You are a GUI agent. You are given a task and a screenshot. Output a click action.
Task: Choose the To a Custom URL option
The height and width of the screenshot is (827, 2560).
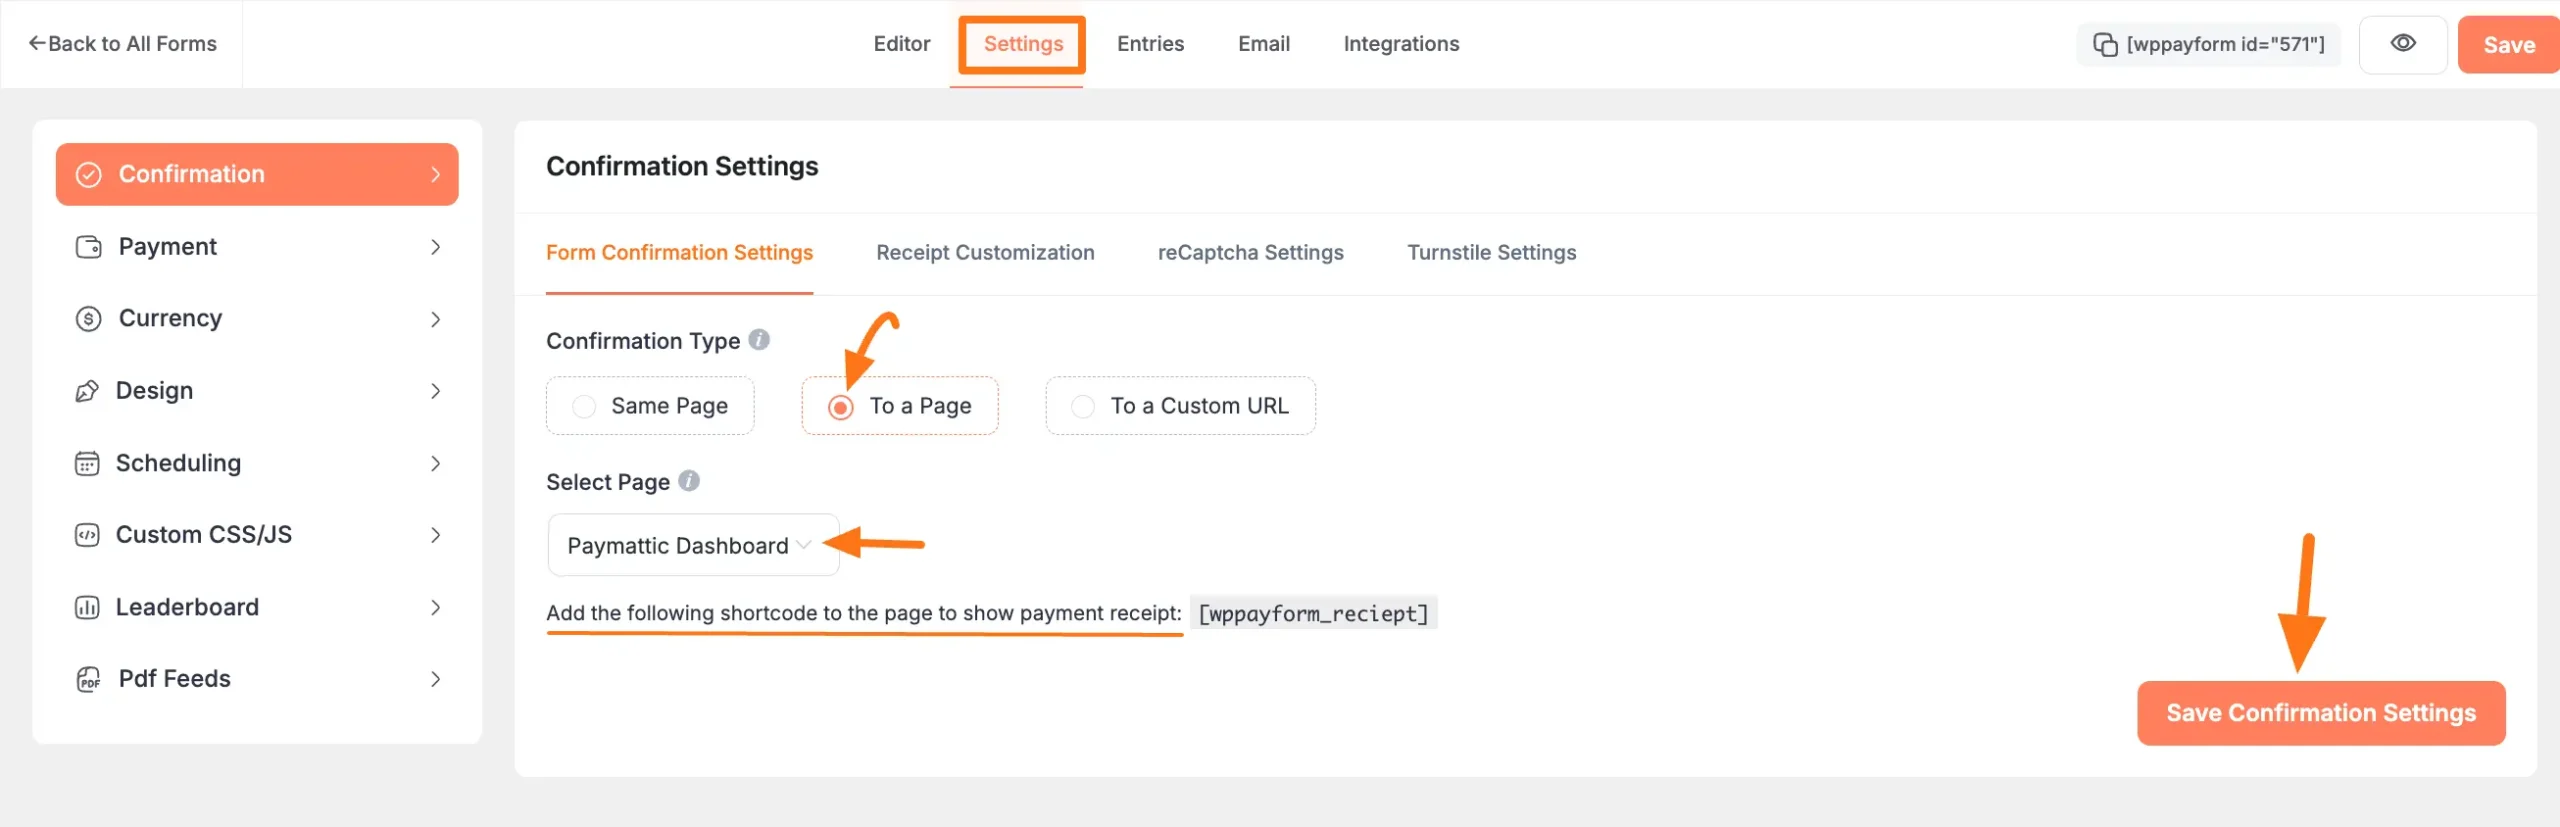1082,406
